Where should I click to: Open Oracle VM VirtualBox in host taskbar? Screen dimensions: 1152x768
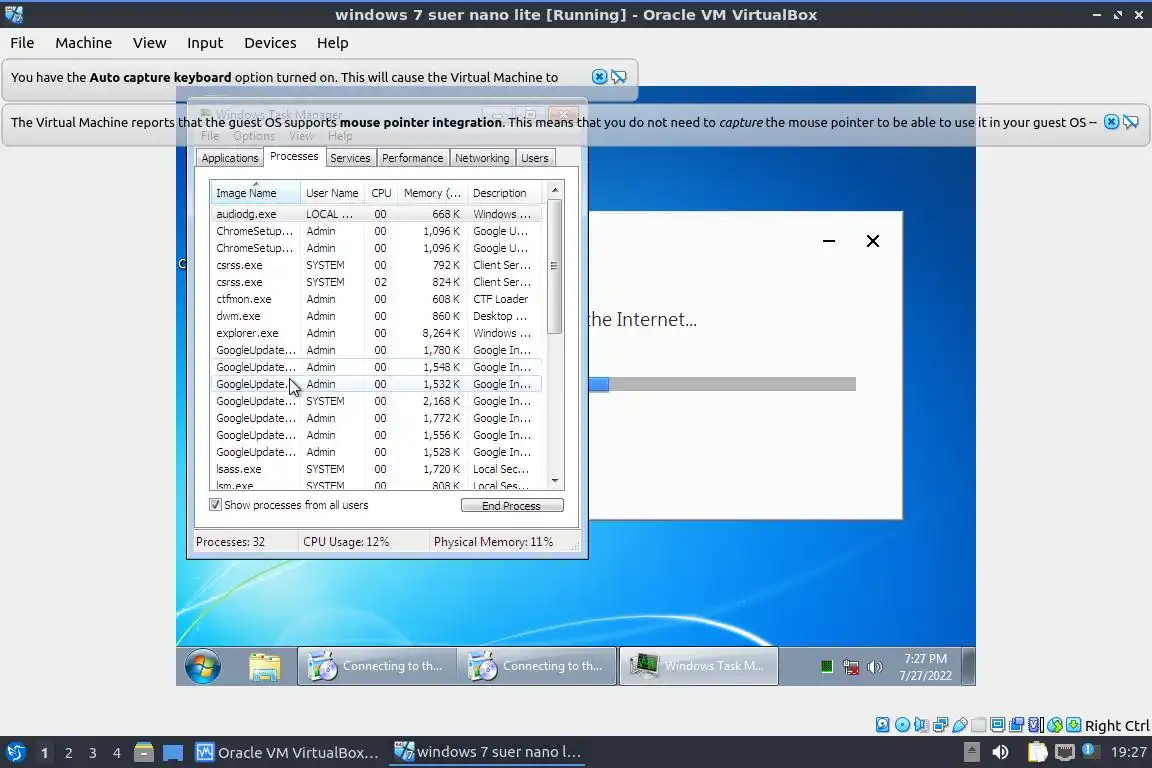tap(287, 753)
